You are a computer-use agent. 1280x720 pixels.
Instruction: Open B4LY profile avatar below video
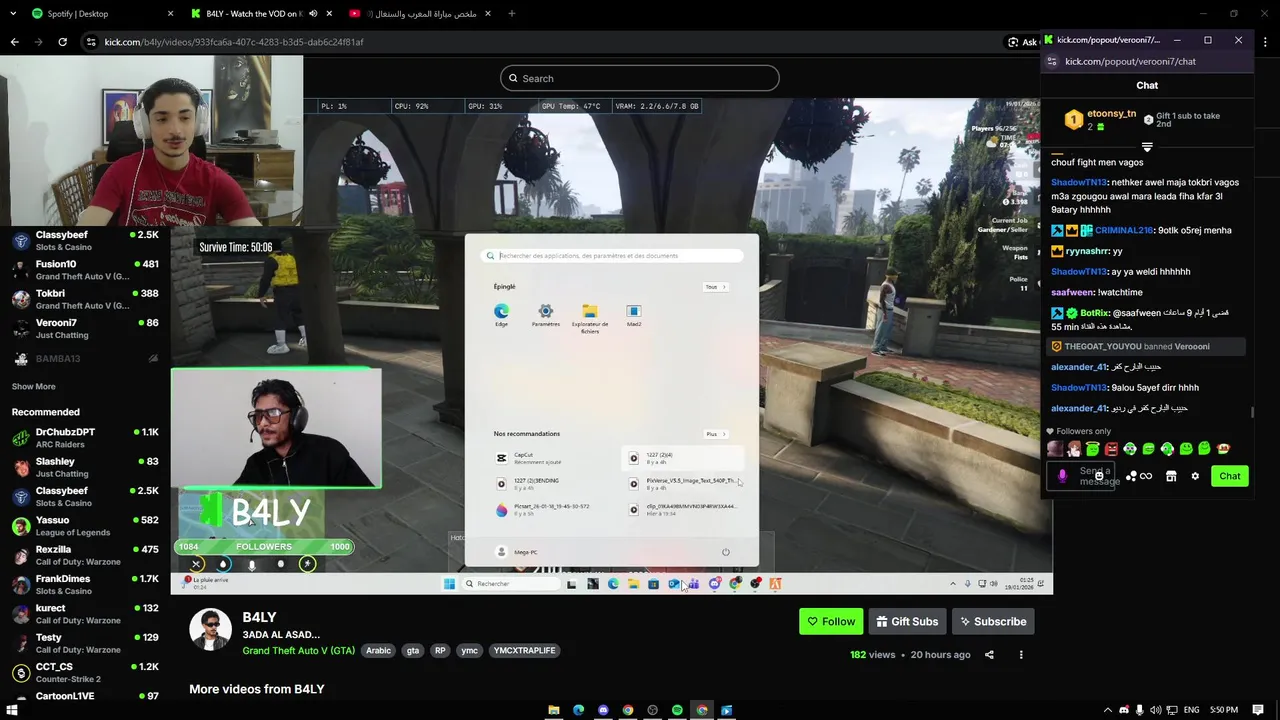pyautogui.click(x=210, y=629)
